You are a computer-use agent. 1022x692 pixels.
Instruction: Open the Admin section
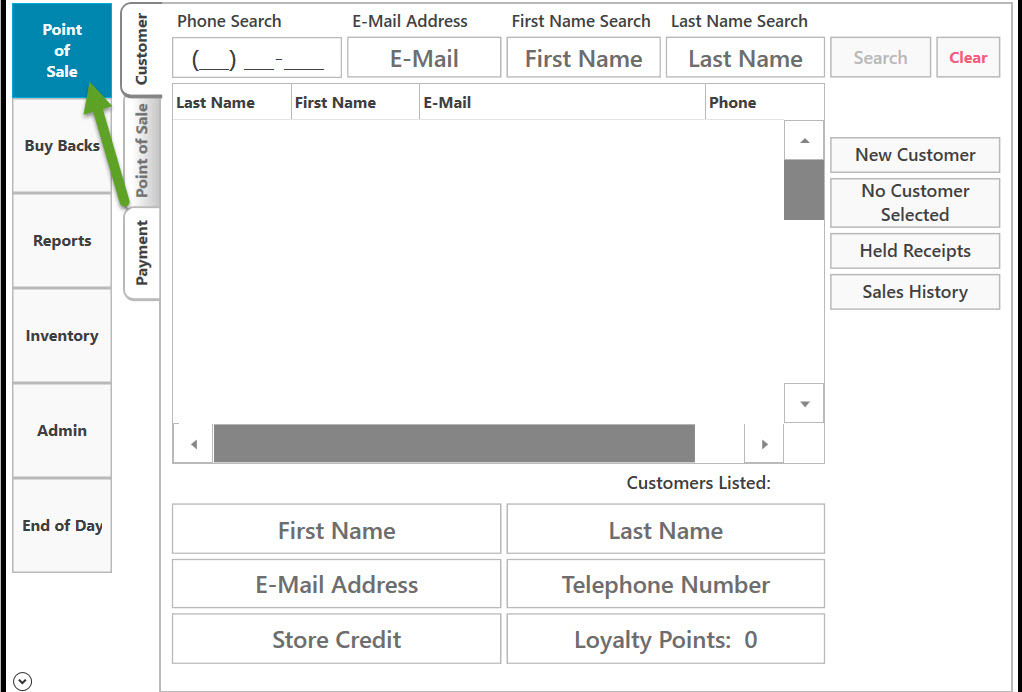point(62,430)
